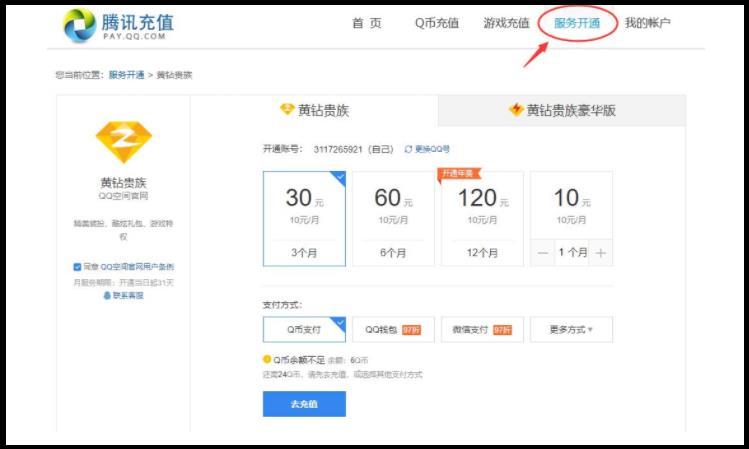Click the Tencent Pay logo

[119, 26]
